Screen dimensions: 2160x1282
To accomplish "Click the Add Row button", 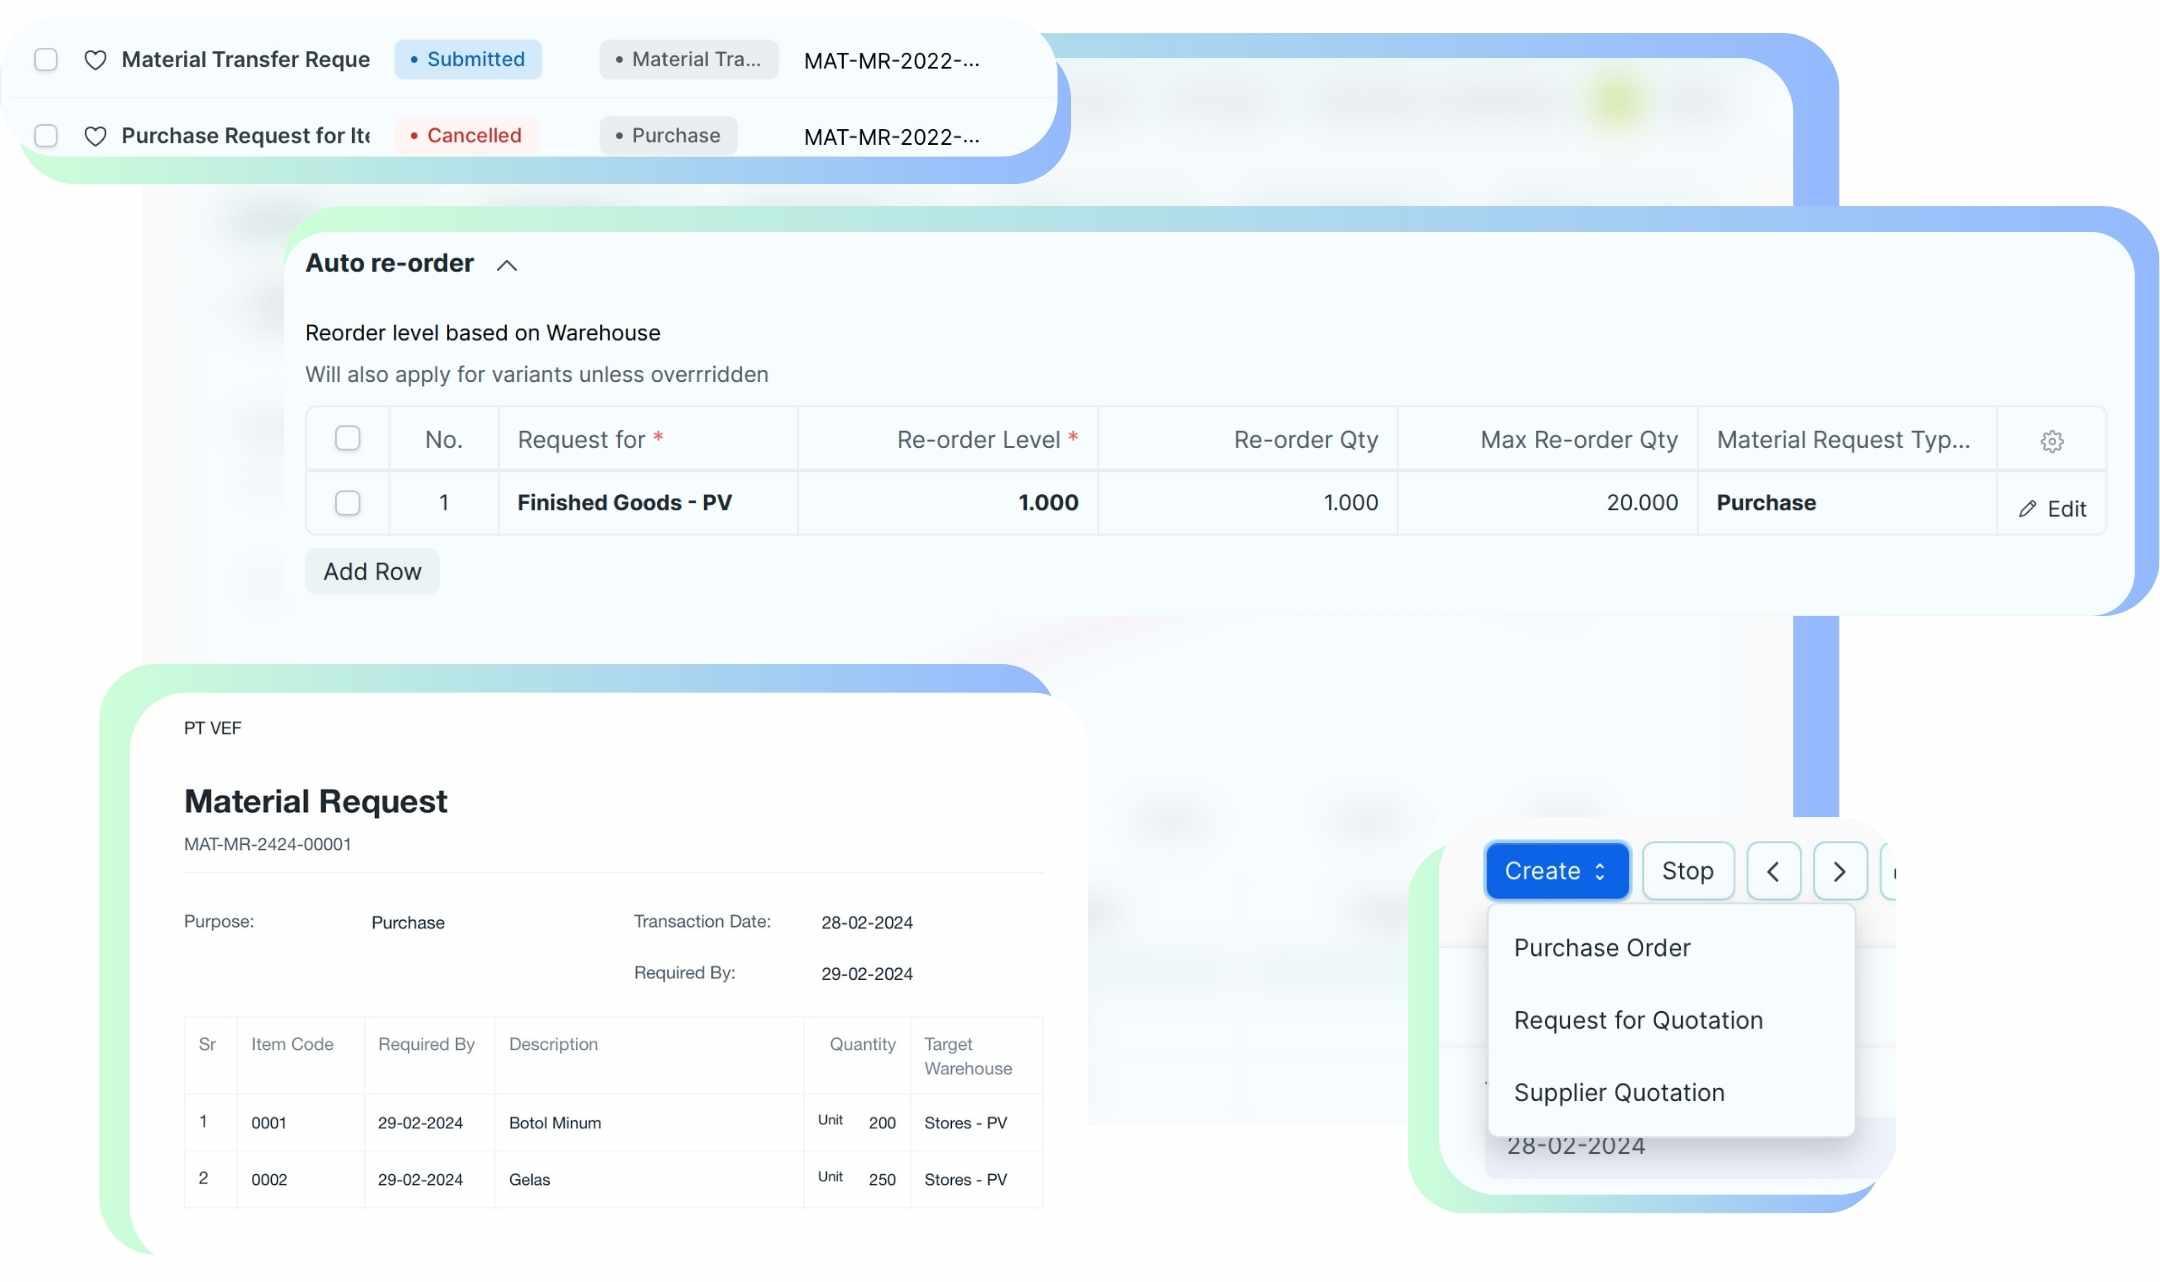I will [x=372, y=572].
